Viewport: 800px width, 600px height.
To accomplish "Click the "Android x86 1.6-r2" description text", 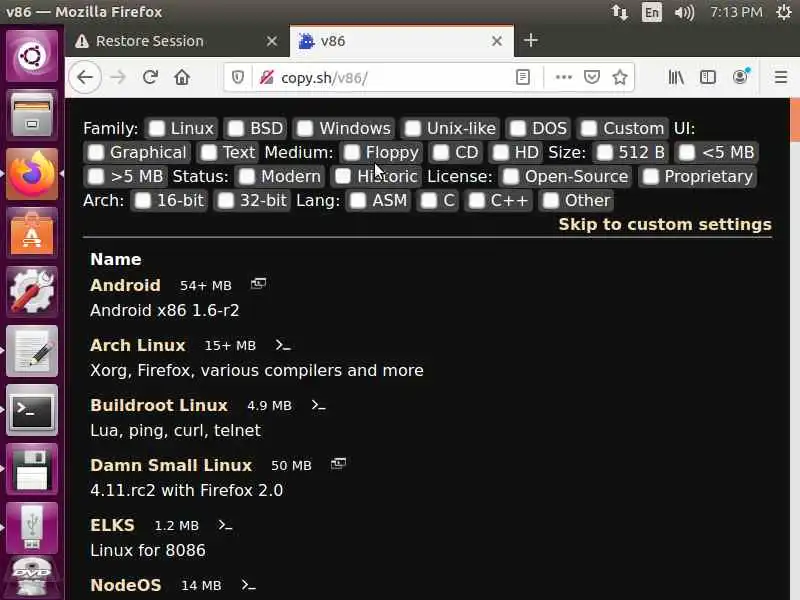I will pyautogui.click(x=164, y=310).
